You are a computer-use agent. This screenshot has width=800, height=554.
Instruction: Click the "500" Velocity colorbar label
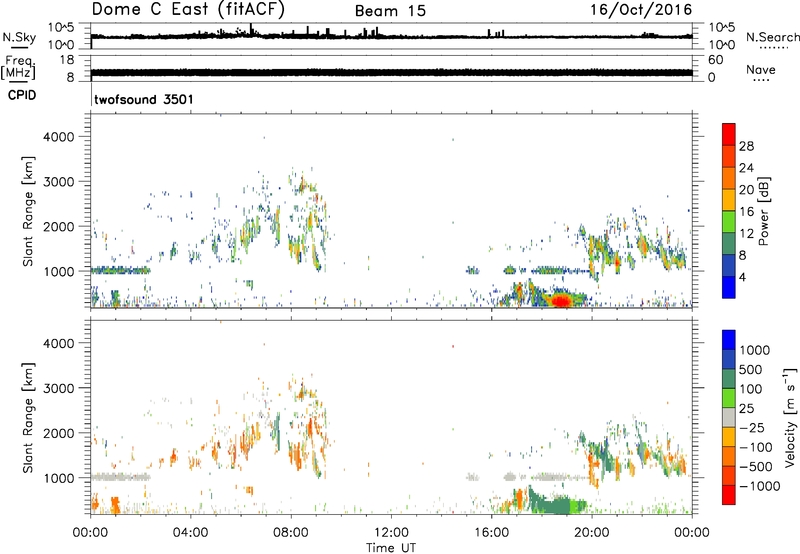point(751,369)
